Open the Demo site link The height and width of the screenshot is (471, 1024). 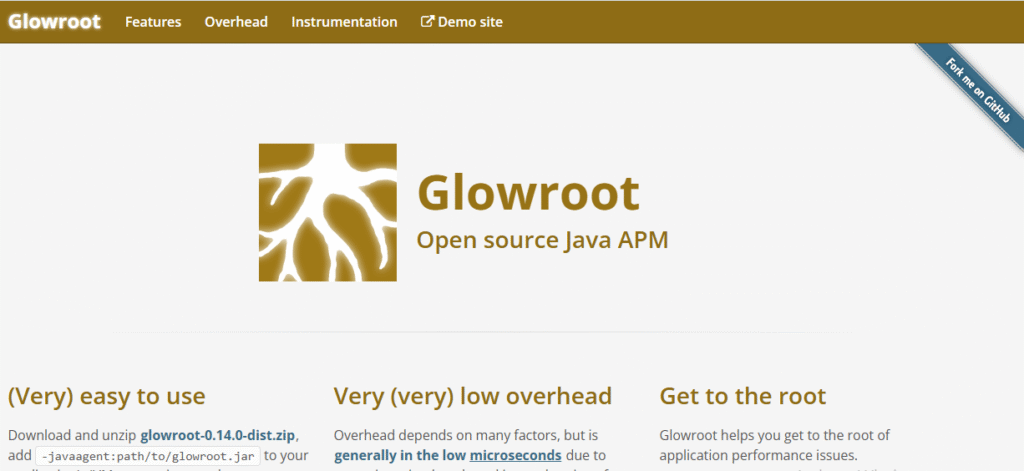[470, 22]
